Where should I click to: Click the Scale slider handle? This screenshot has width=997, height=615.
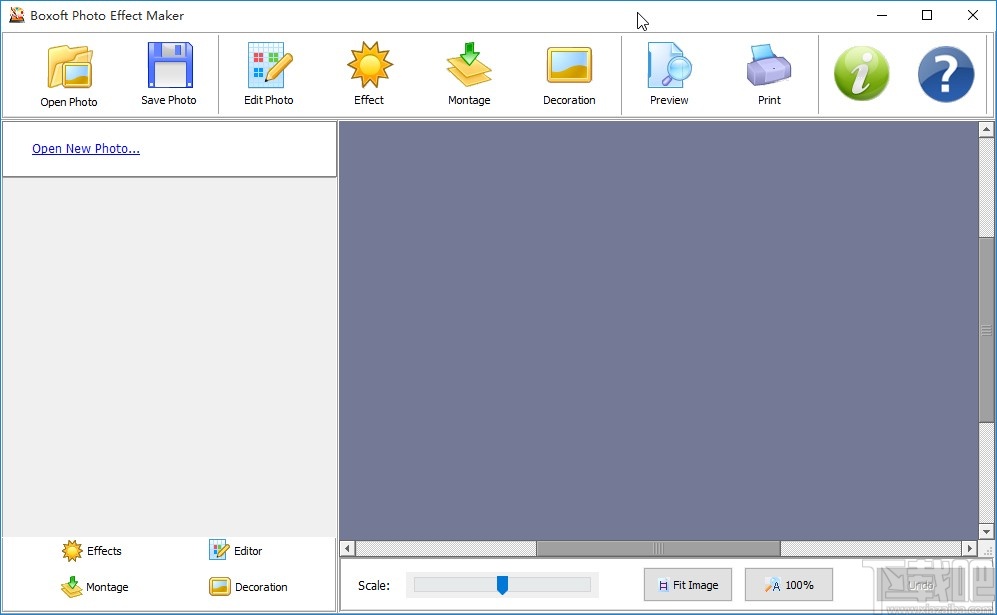point(502,585)
